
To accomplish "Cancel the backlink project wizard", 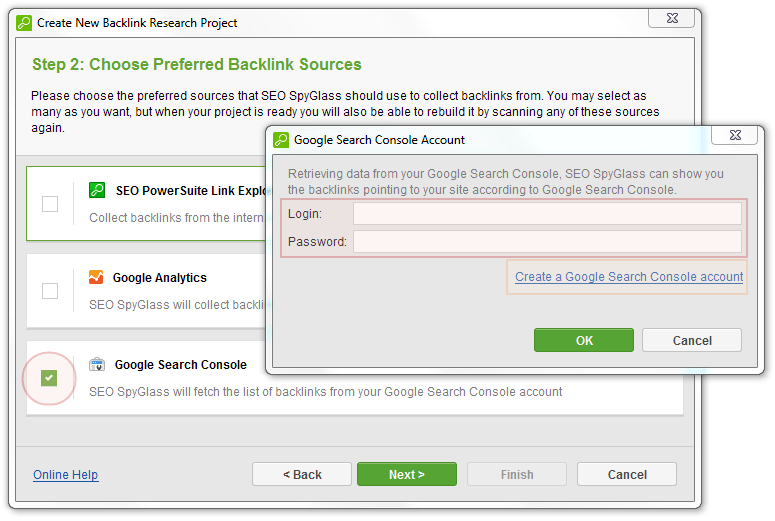I will [x=627, y=474].
